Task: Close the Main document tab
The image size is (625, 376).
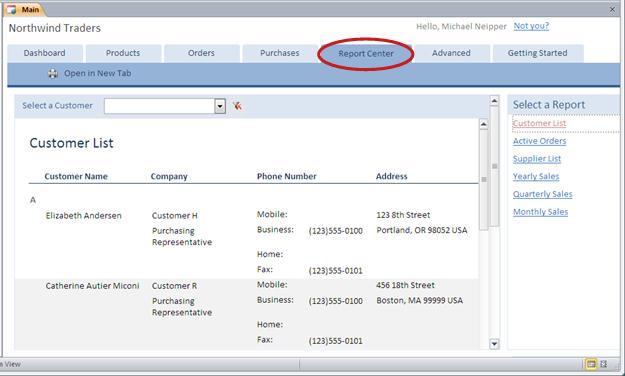Action: pos(612,9)
